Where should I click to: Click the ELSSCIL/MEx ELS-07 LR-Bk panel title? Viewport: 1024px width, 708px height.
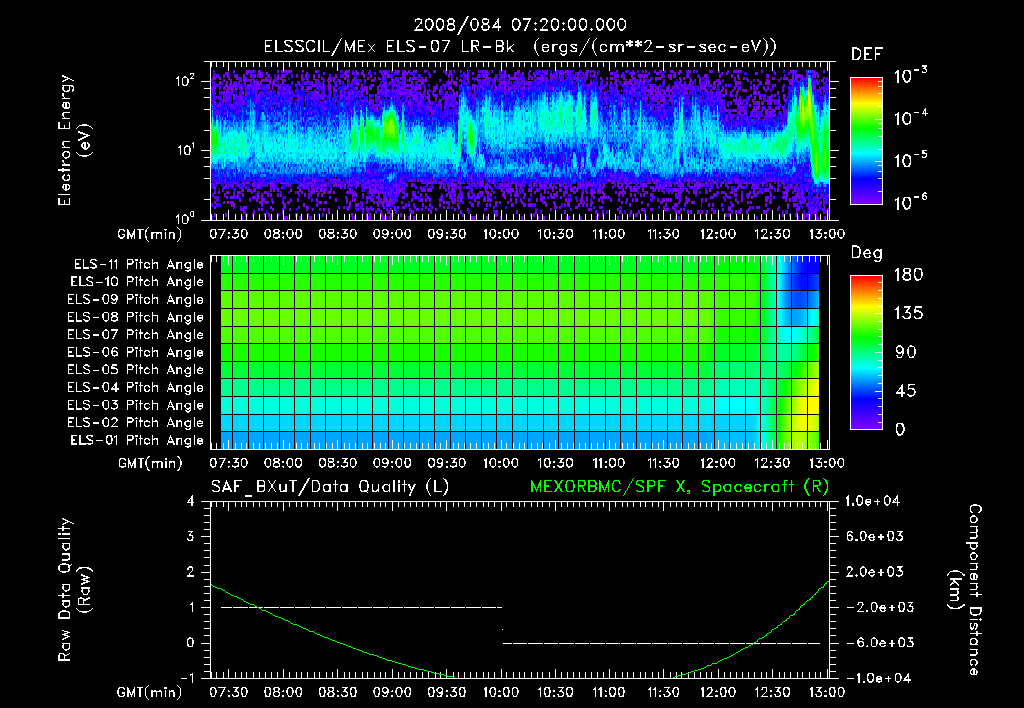(x=520, y=47)
